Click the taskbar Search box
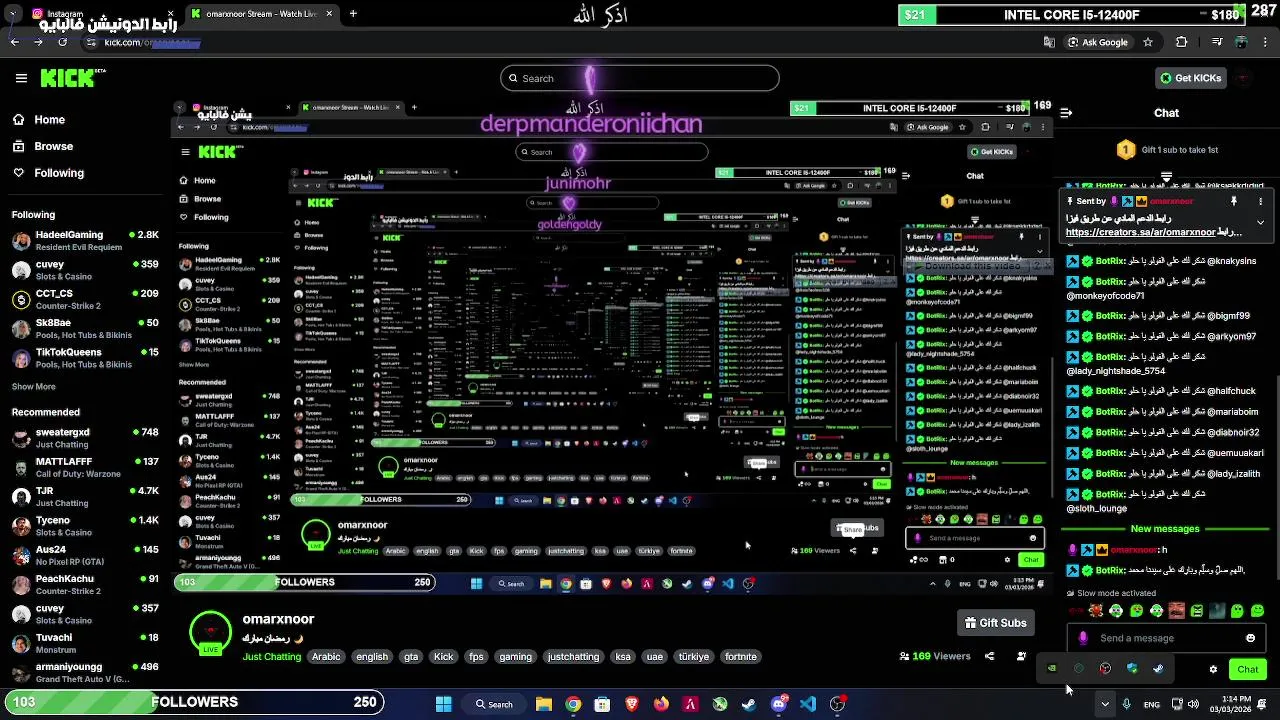 tap(494, 704)
